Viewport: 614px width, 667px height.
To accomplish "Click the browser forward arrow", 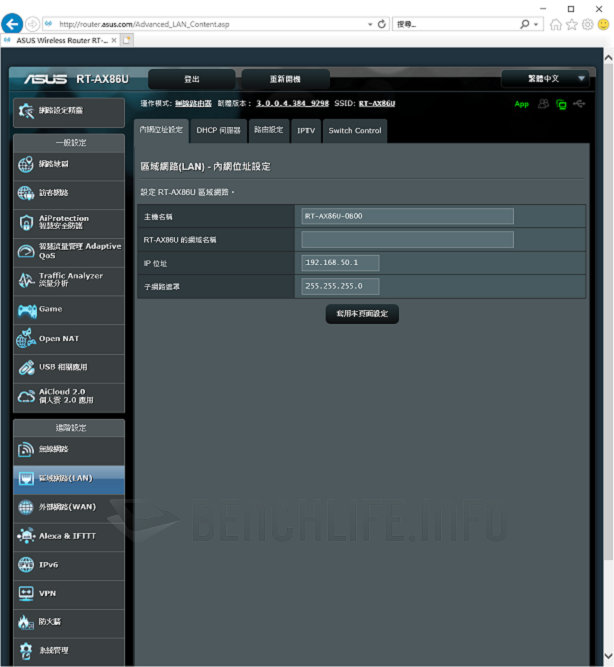I will click(x=32, y=24).
